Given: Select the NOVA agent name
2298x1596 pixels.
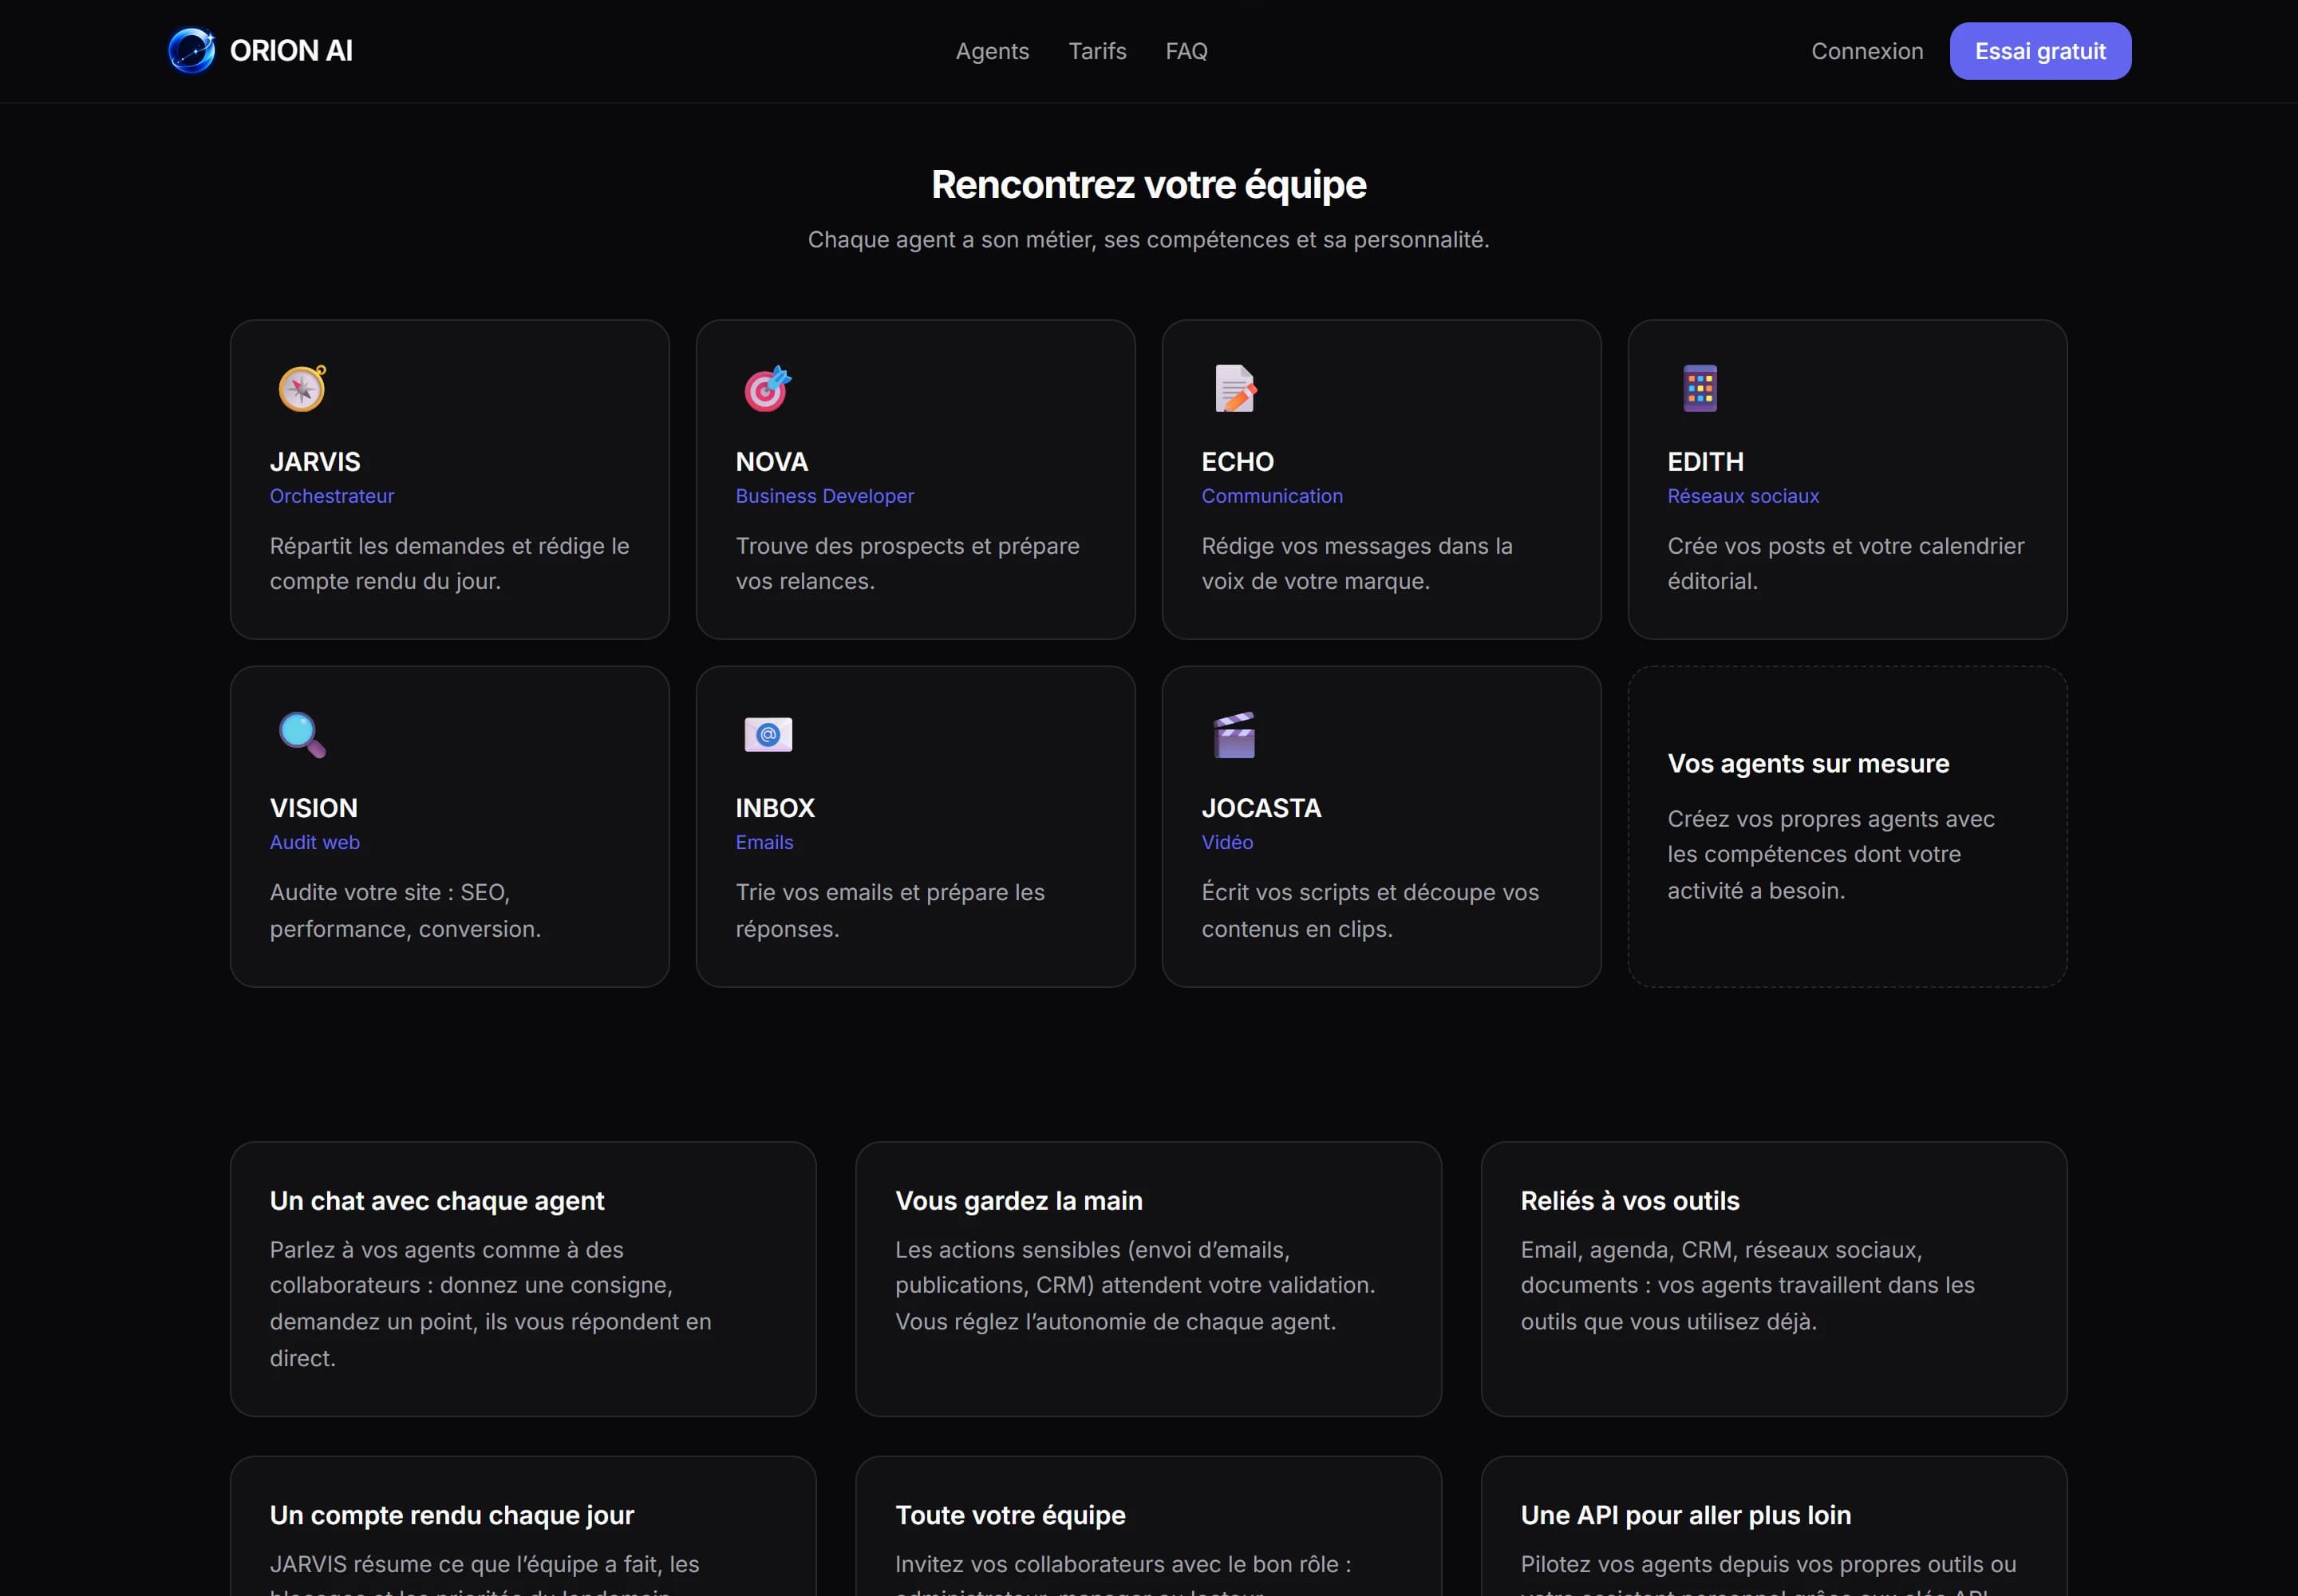Looking at the screenshot, I should coord(772,462).
